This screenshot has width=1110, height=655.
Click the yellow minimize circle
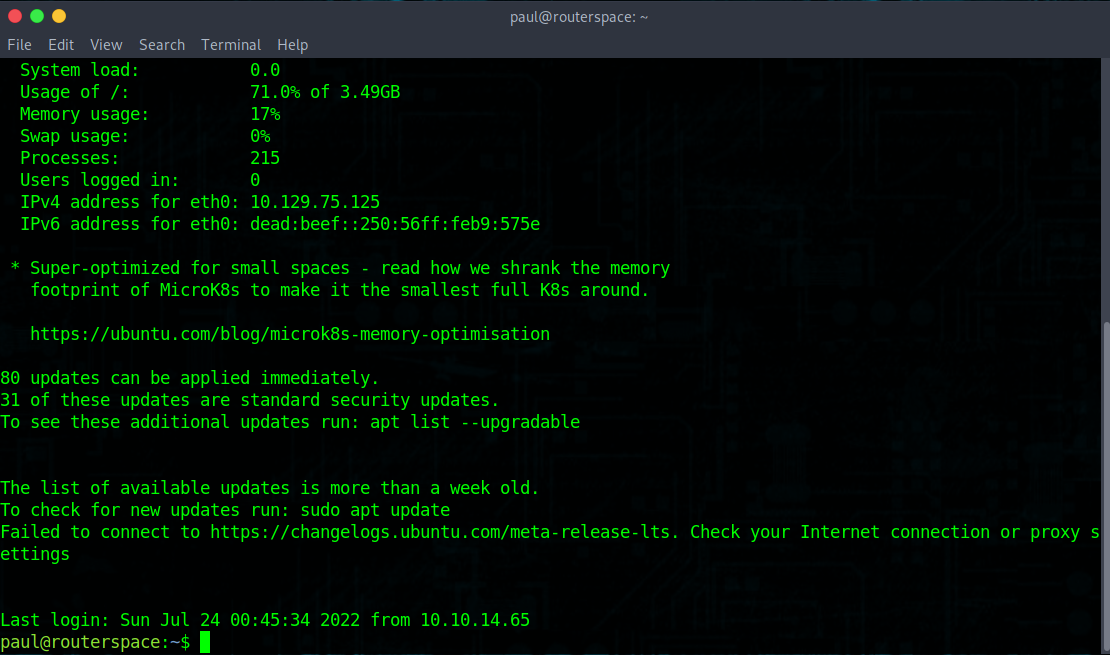(x=58, y=16)
